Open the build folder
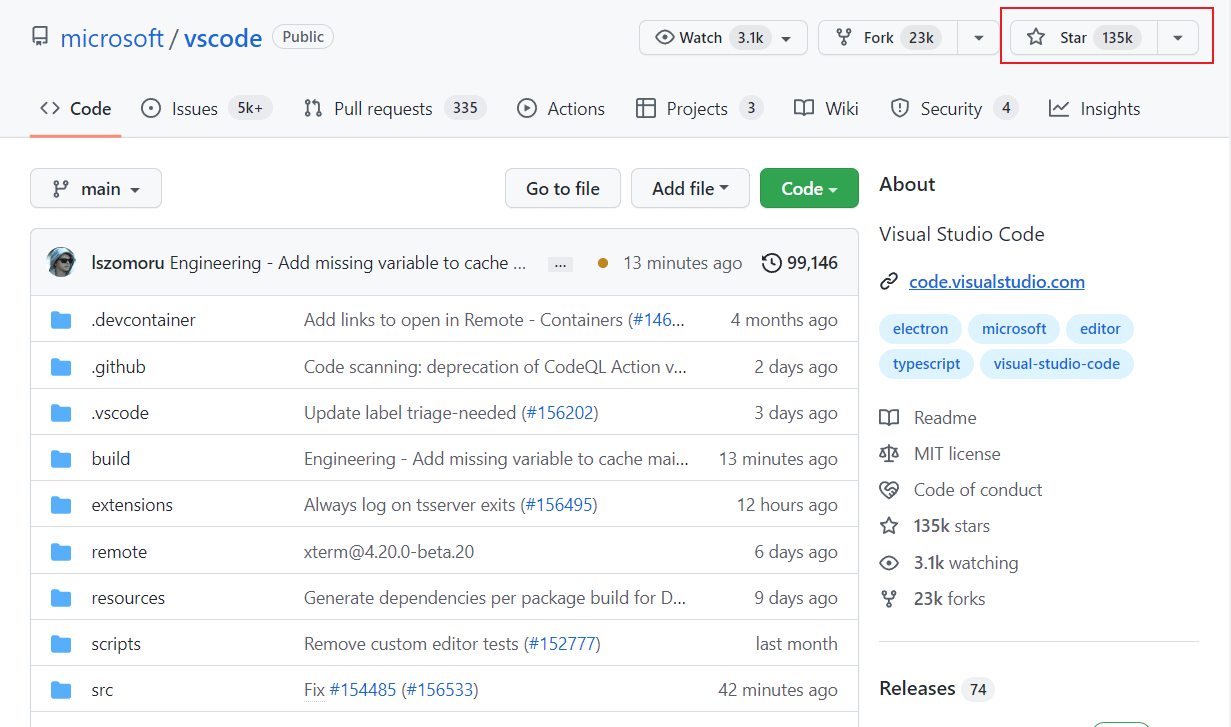 (111, 459)
